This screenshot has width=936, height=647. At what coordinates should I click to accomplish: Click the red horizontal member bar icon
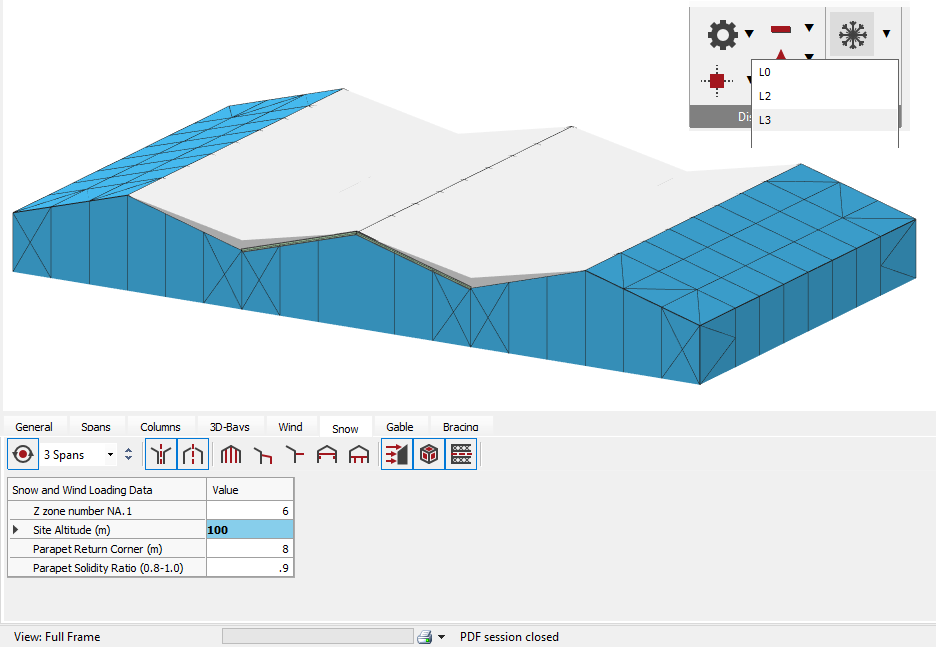click(x=781, y=30)
